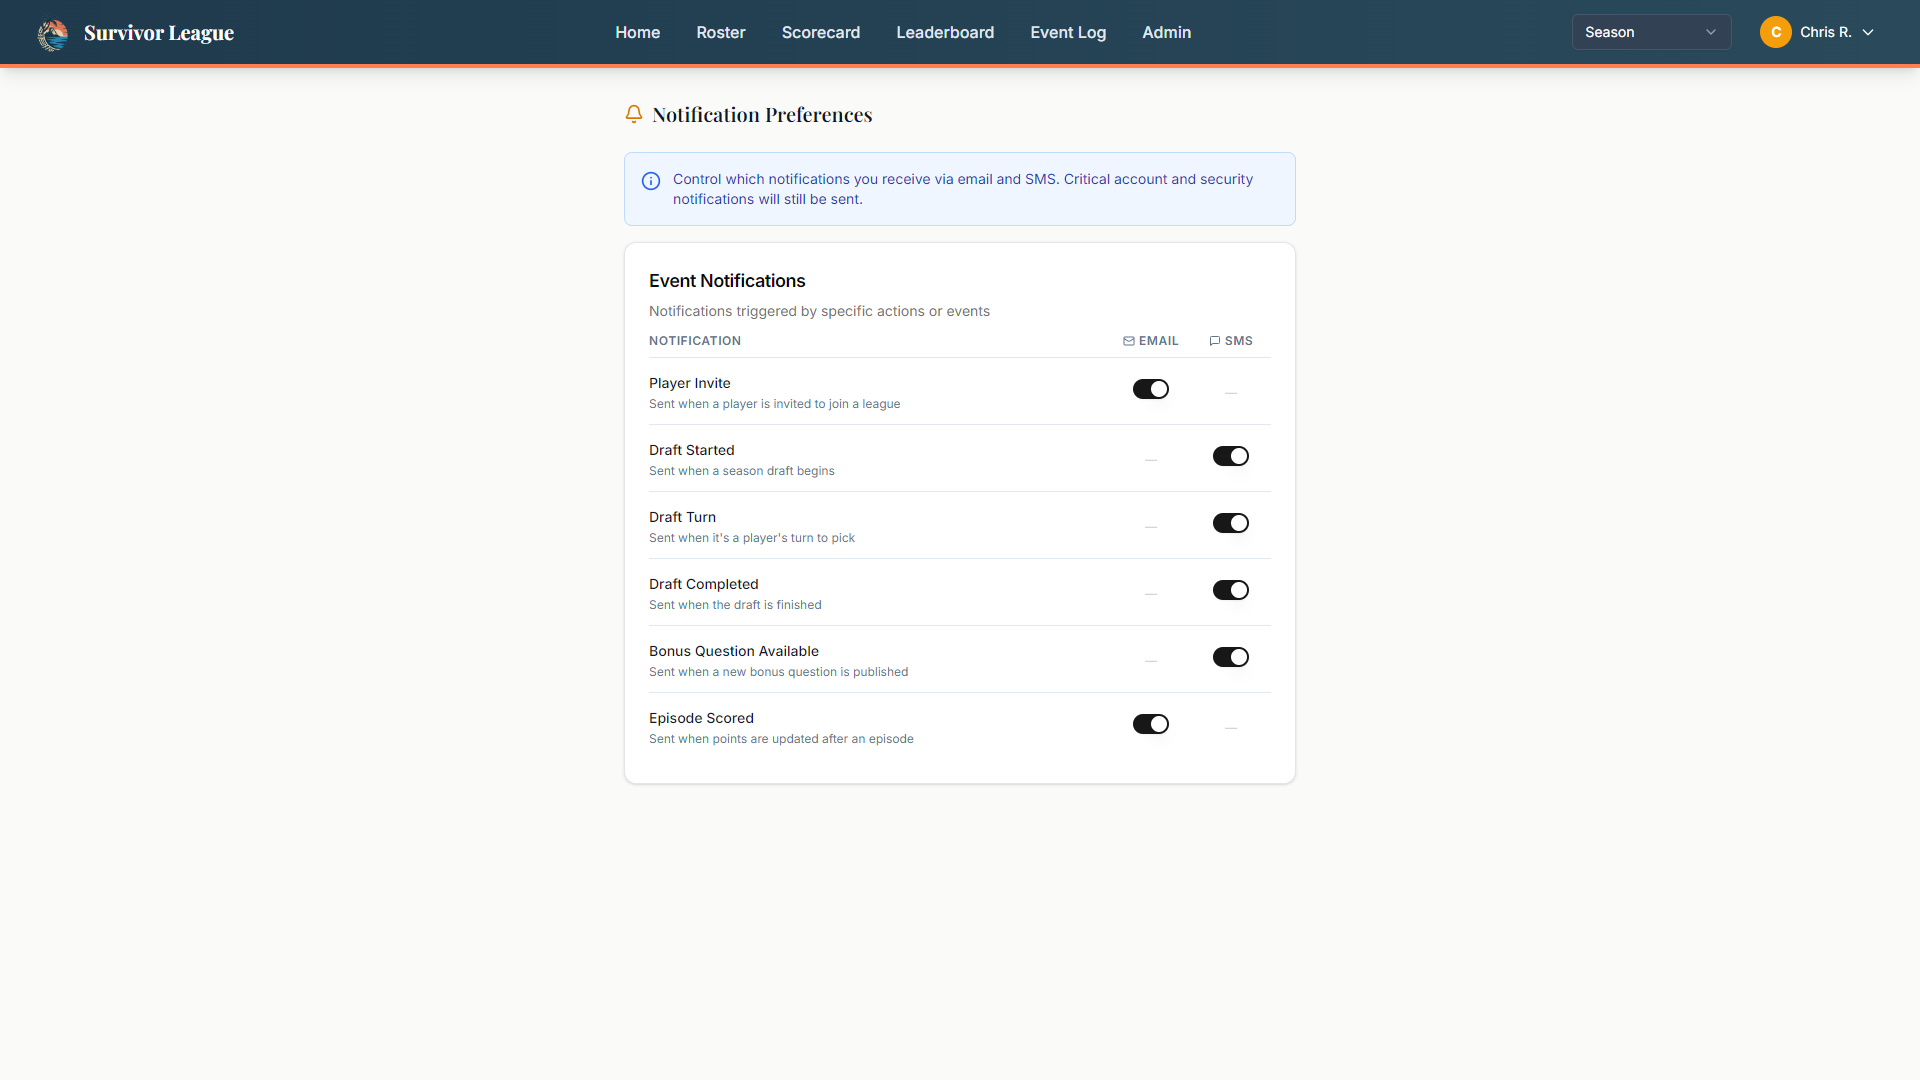This screenshot has height=1080, width=1920.
Task: Click the Chris R. username label
Action: coord(1826,32)
